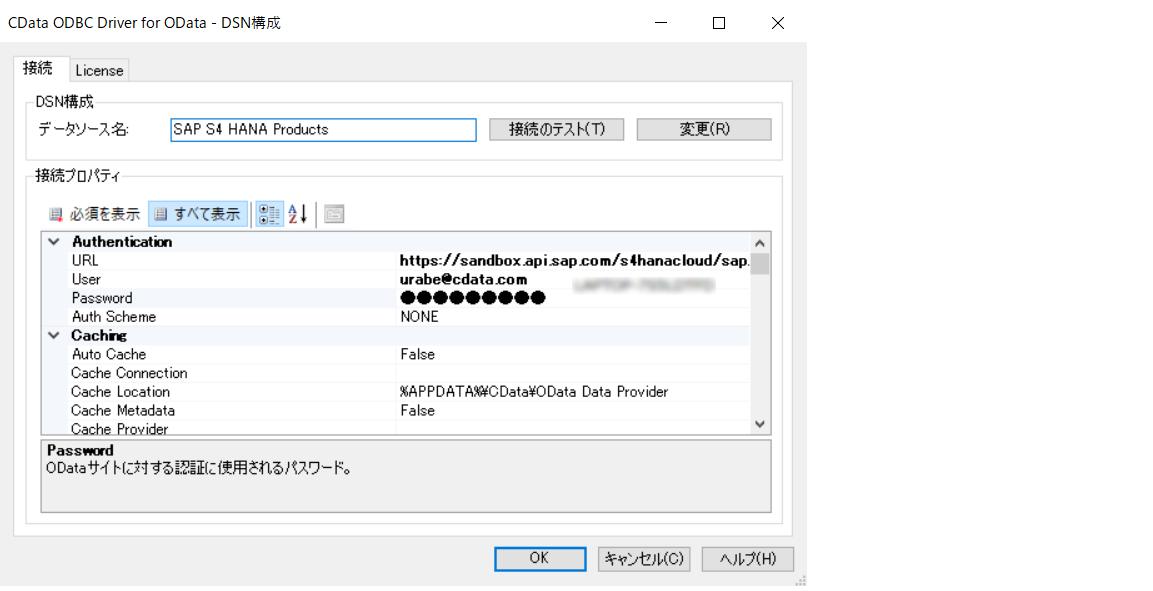Open the property pages icon
The image size is (1153, 591).
point(335,214)
